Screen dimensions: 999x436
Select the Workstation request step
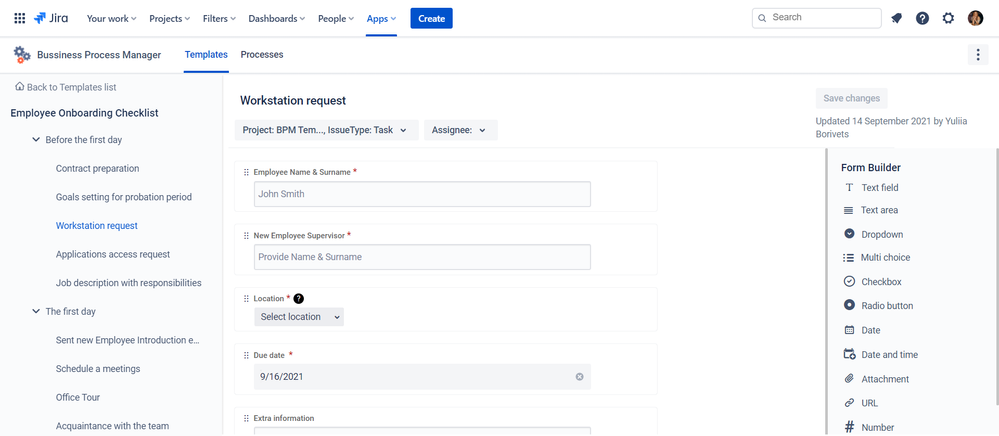point(97,226)
